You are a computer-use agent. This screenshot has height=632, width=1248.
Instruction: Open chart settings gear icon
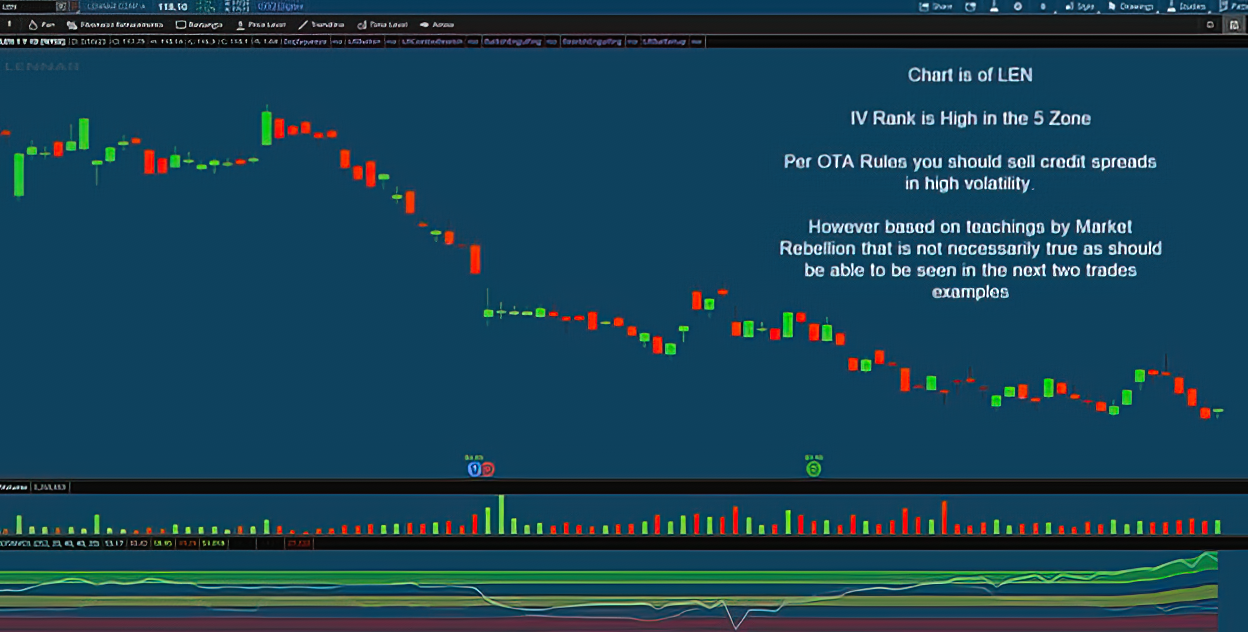(x=1017, y=6)
